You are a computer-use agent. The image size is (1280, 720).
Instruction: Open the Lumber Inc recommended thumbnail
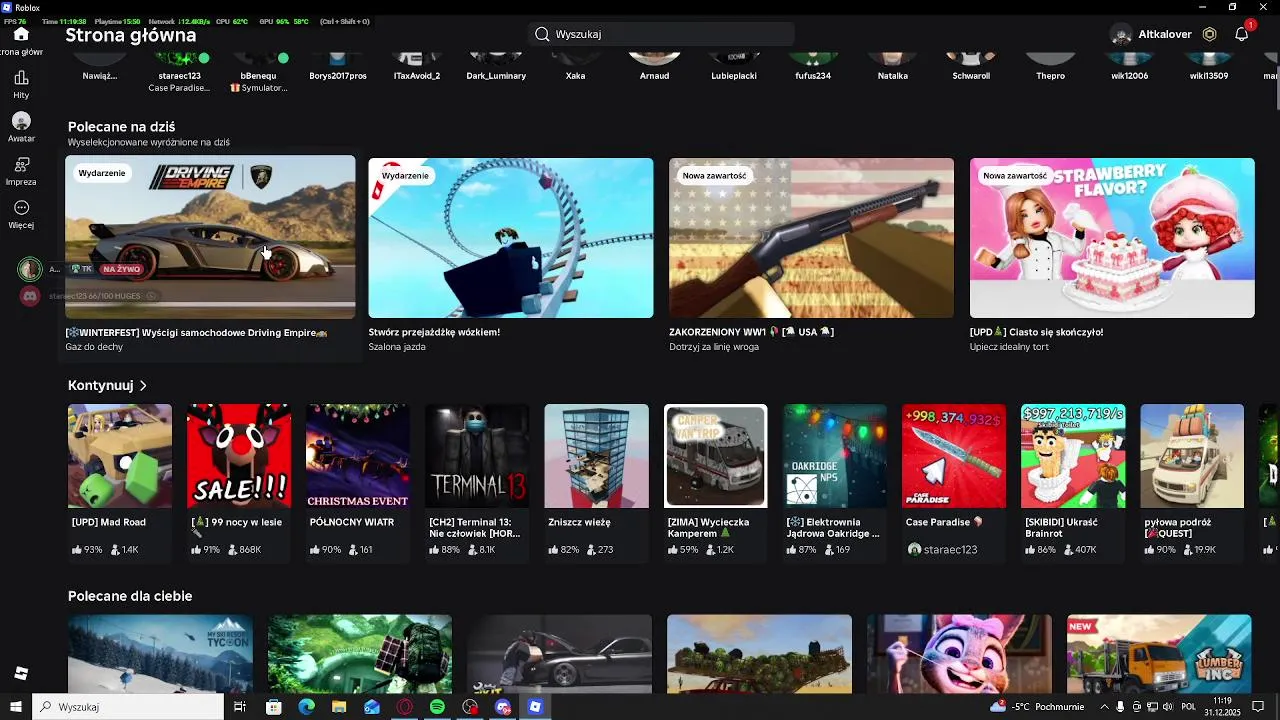1159,654
